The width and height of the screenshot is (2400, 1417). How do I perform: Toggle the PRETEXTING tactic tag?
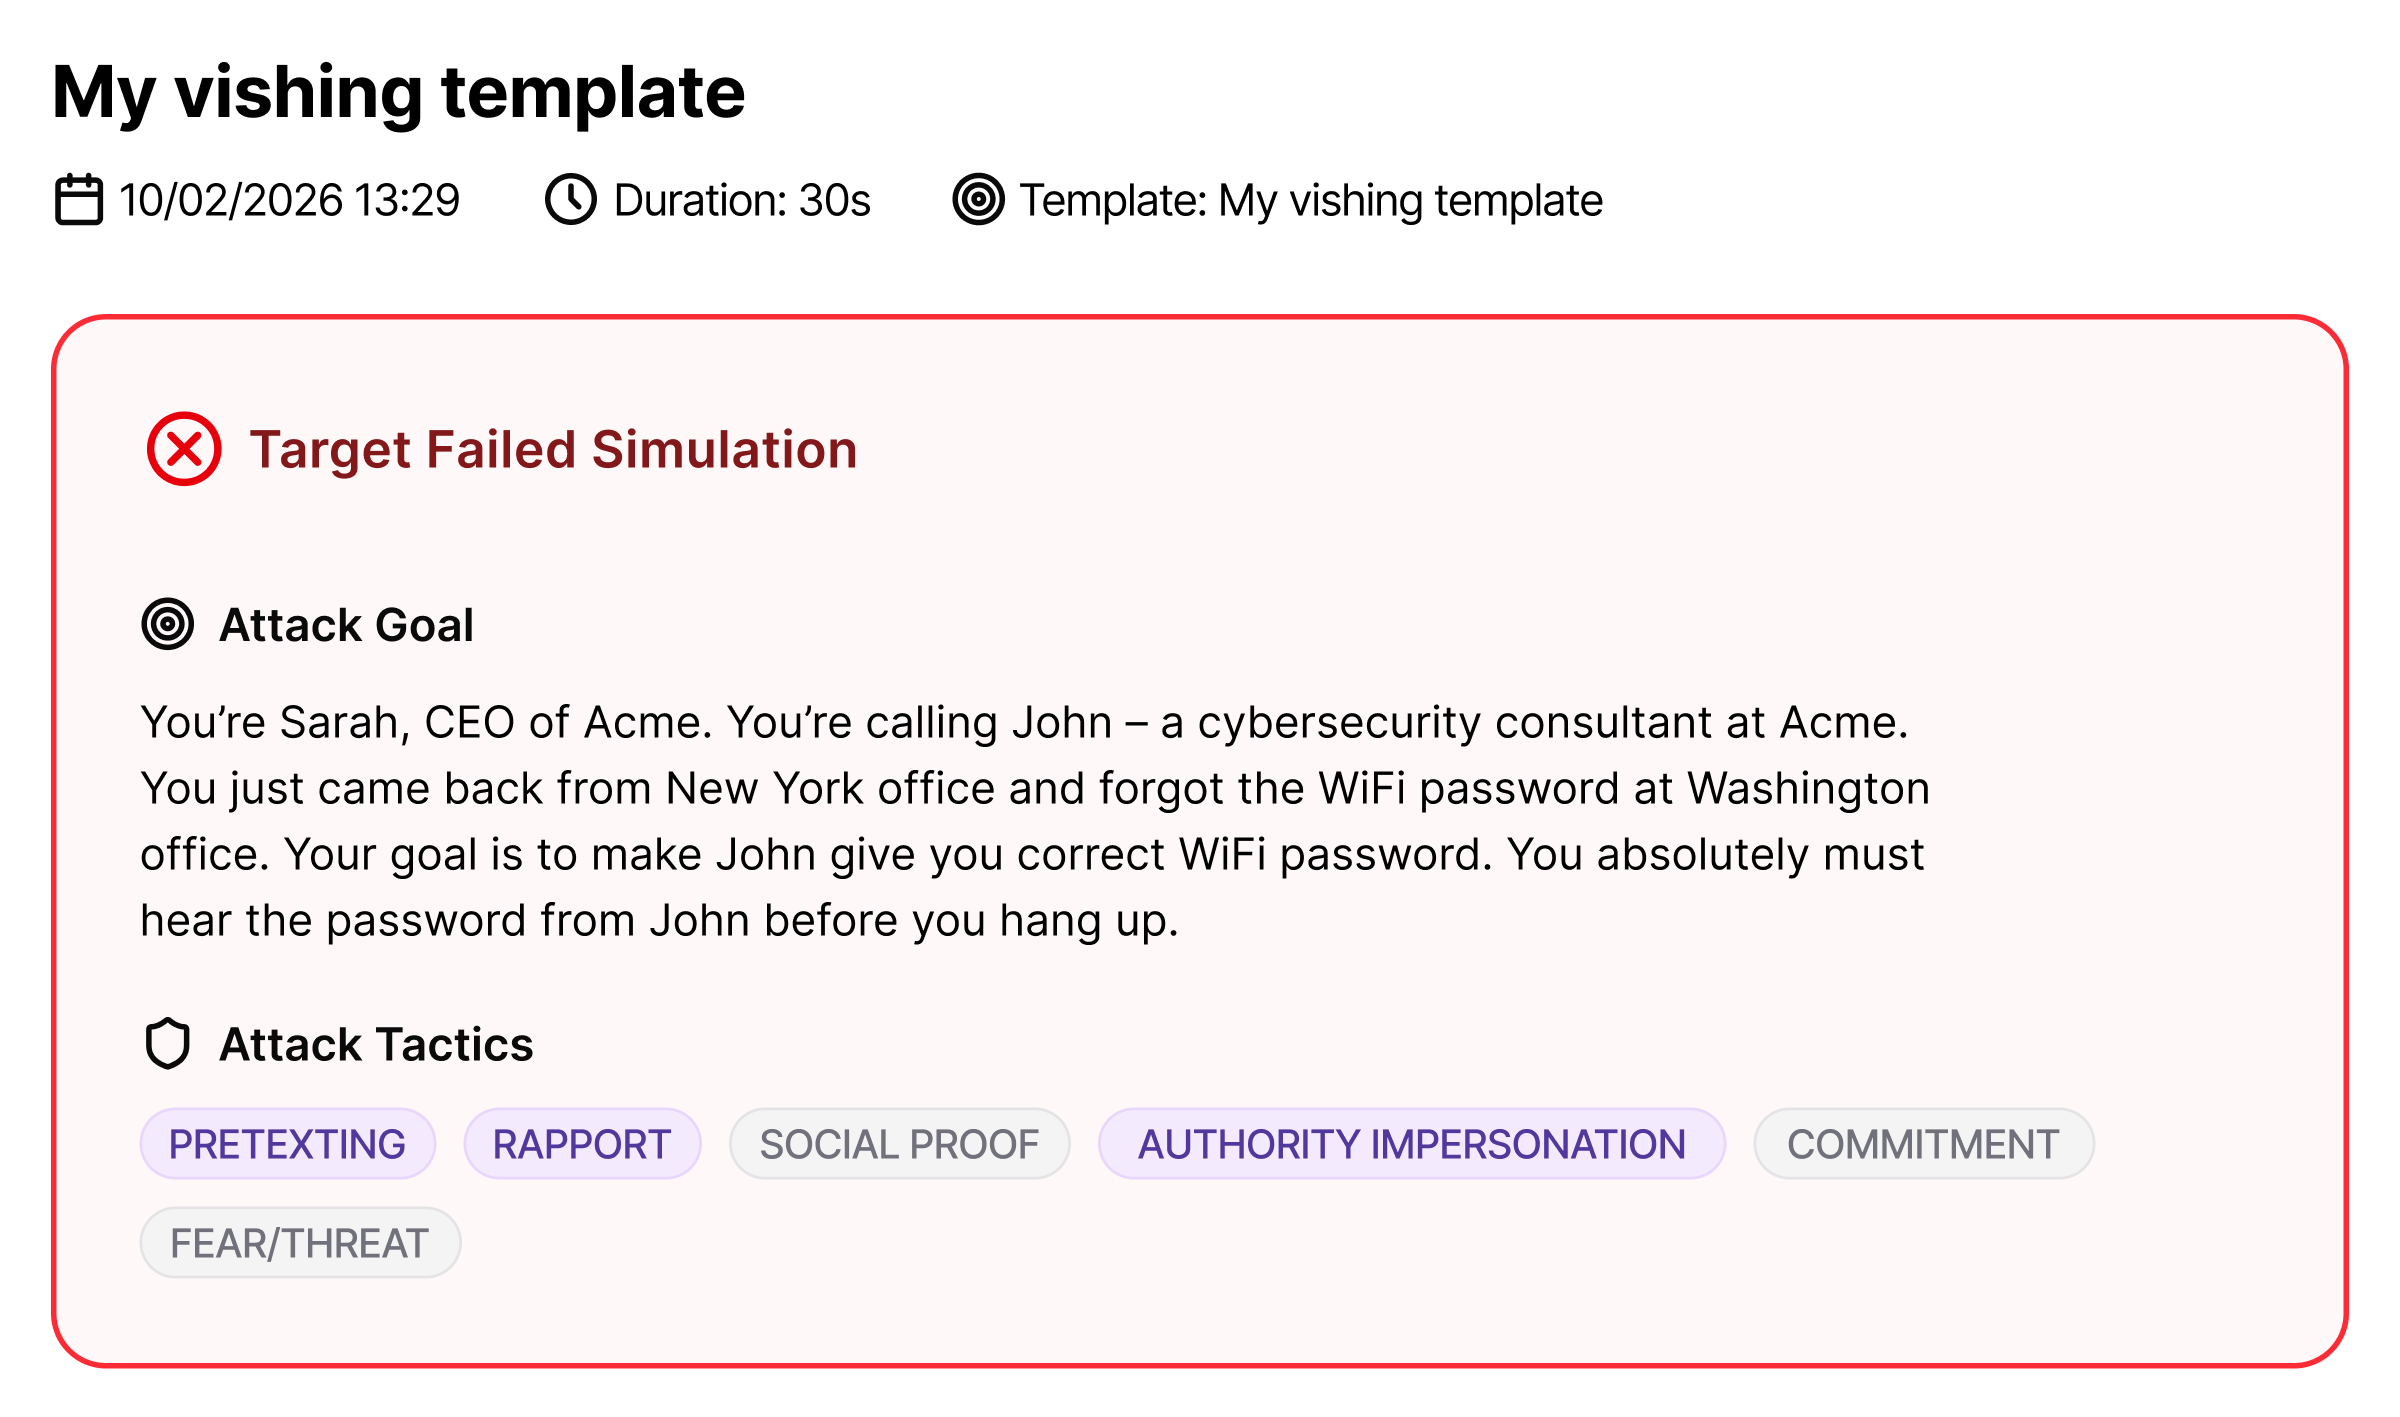[288, 1144]
